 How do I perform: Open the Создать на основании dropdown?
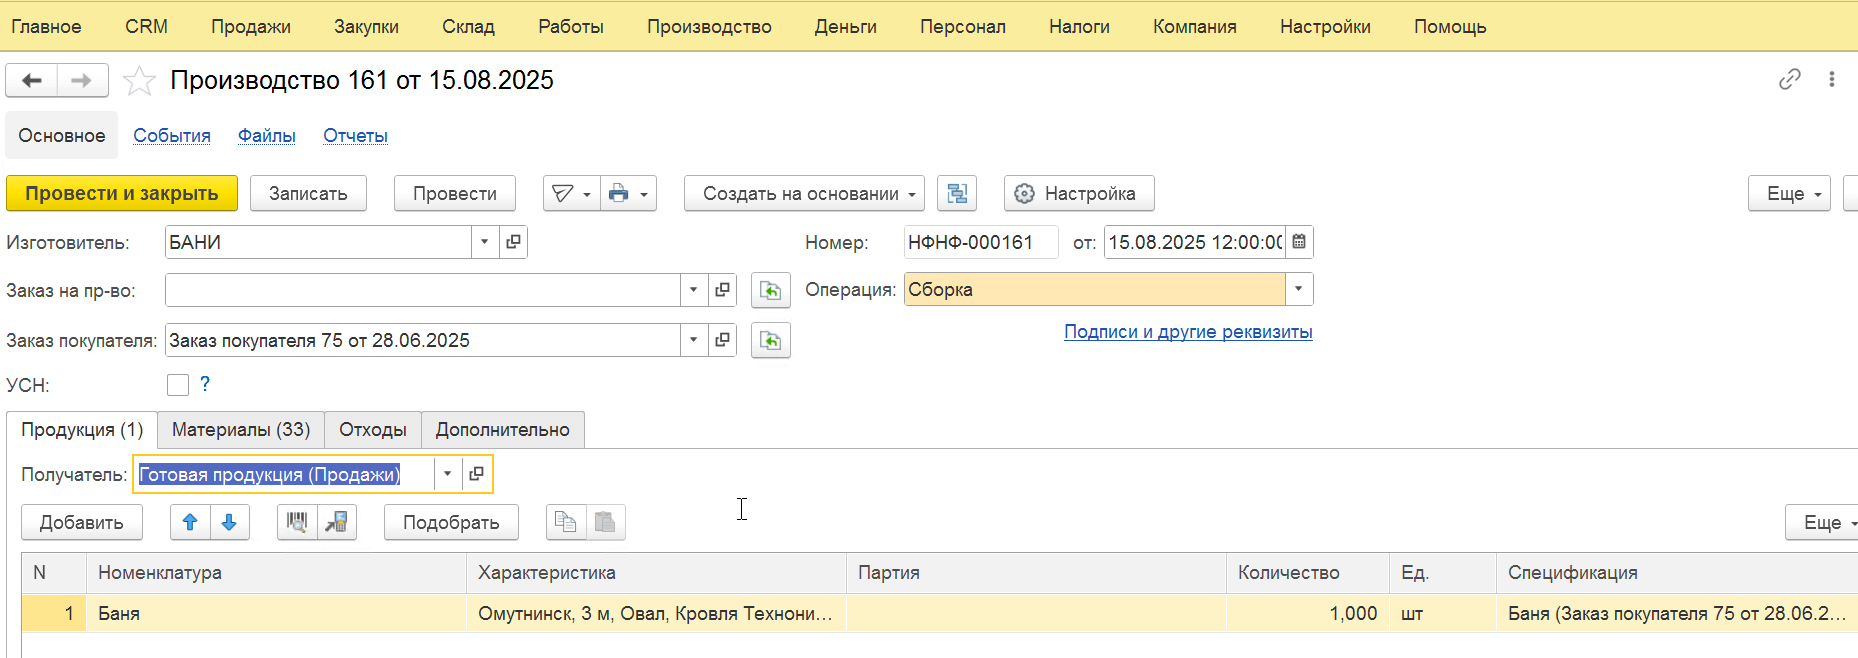pos(803,194)
